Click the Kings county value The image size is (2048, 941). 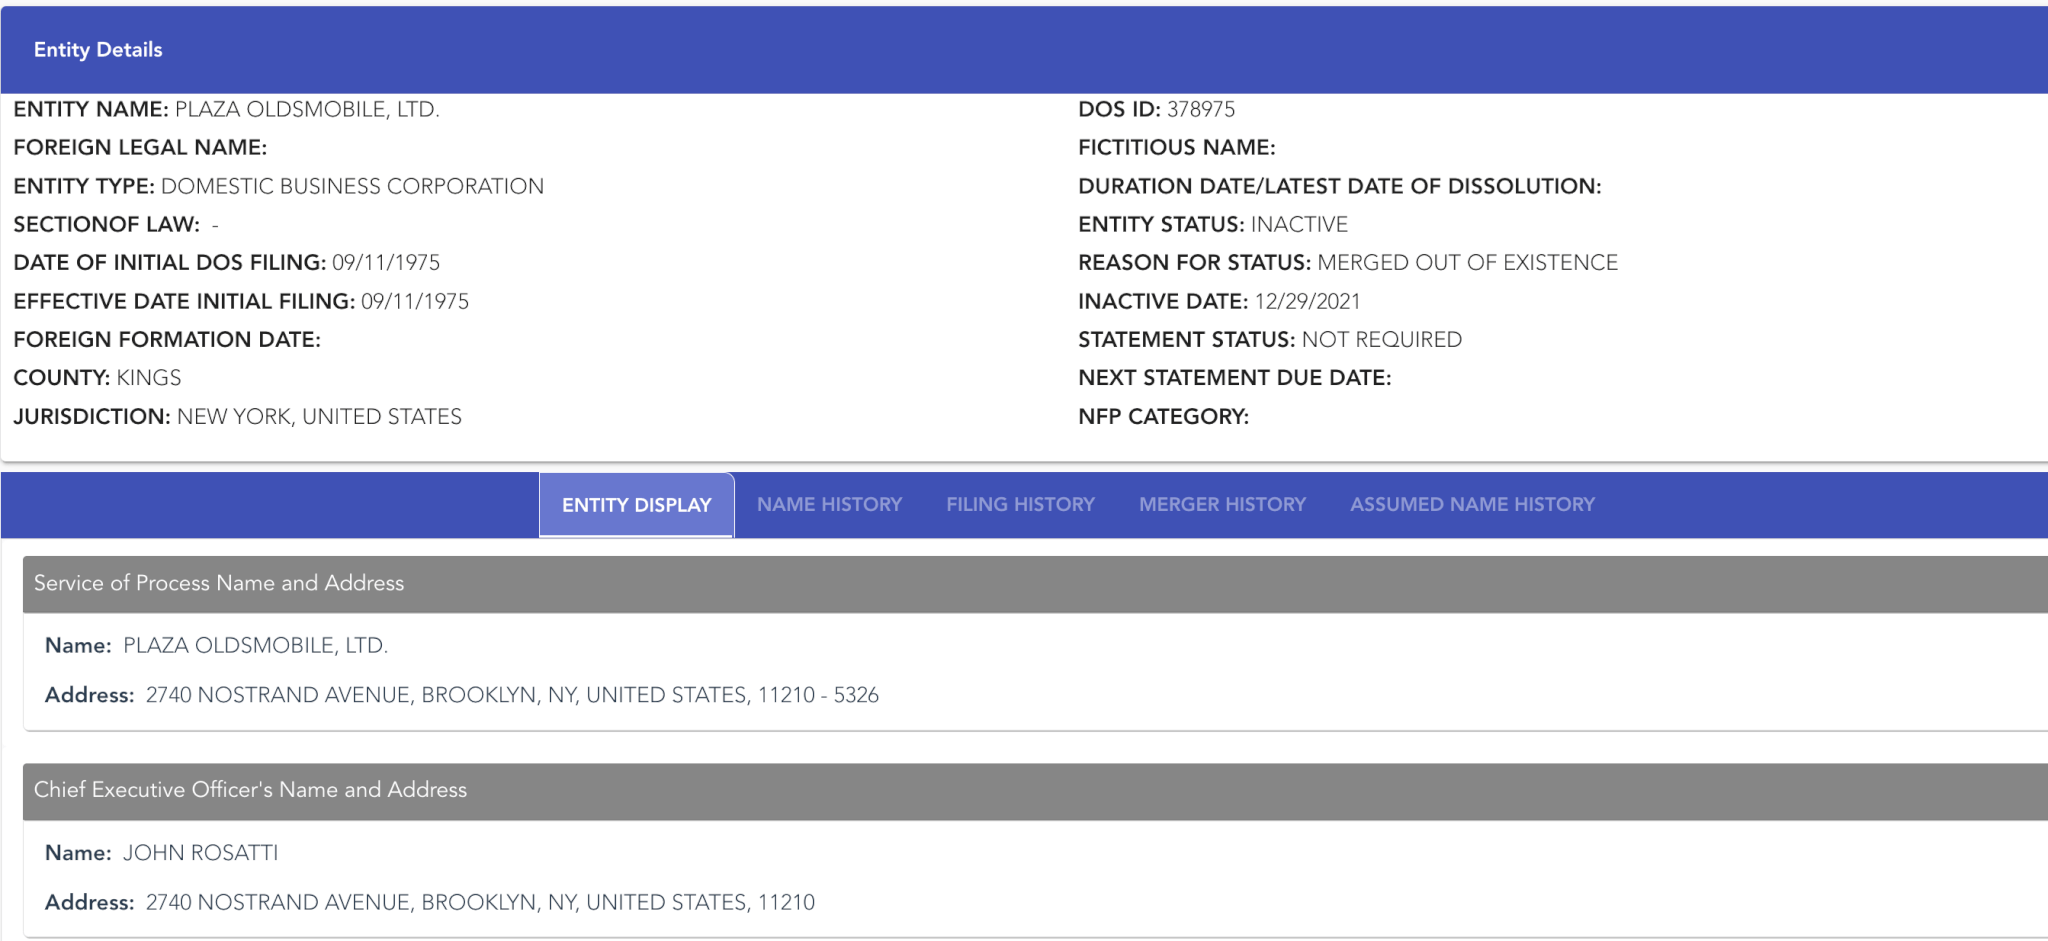pos(149,378)
